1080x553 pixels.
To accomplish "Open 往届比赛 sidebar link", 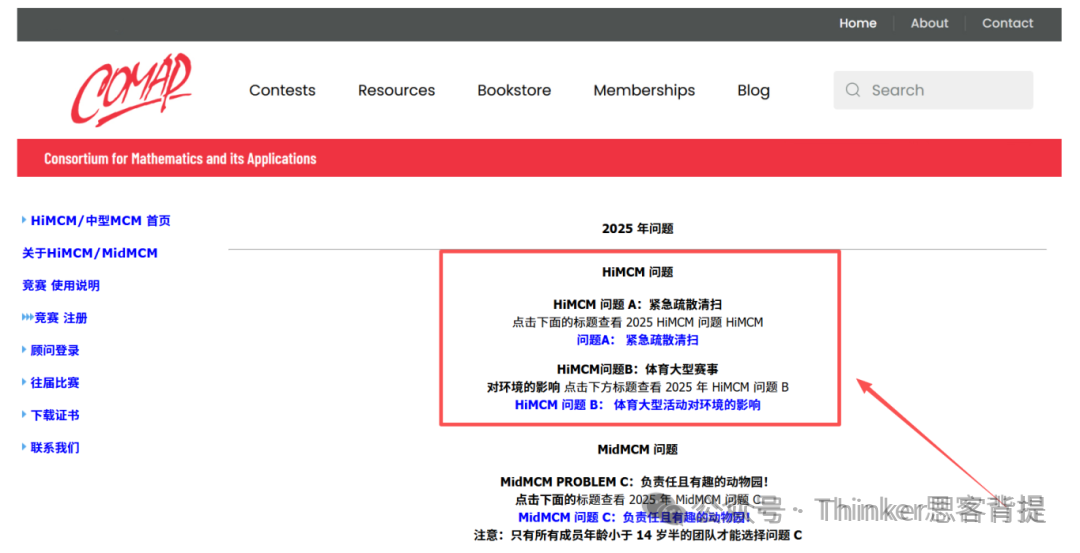I will (x=55, y=383).
